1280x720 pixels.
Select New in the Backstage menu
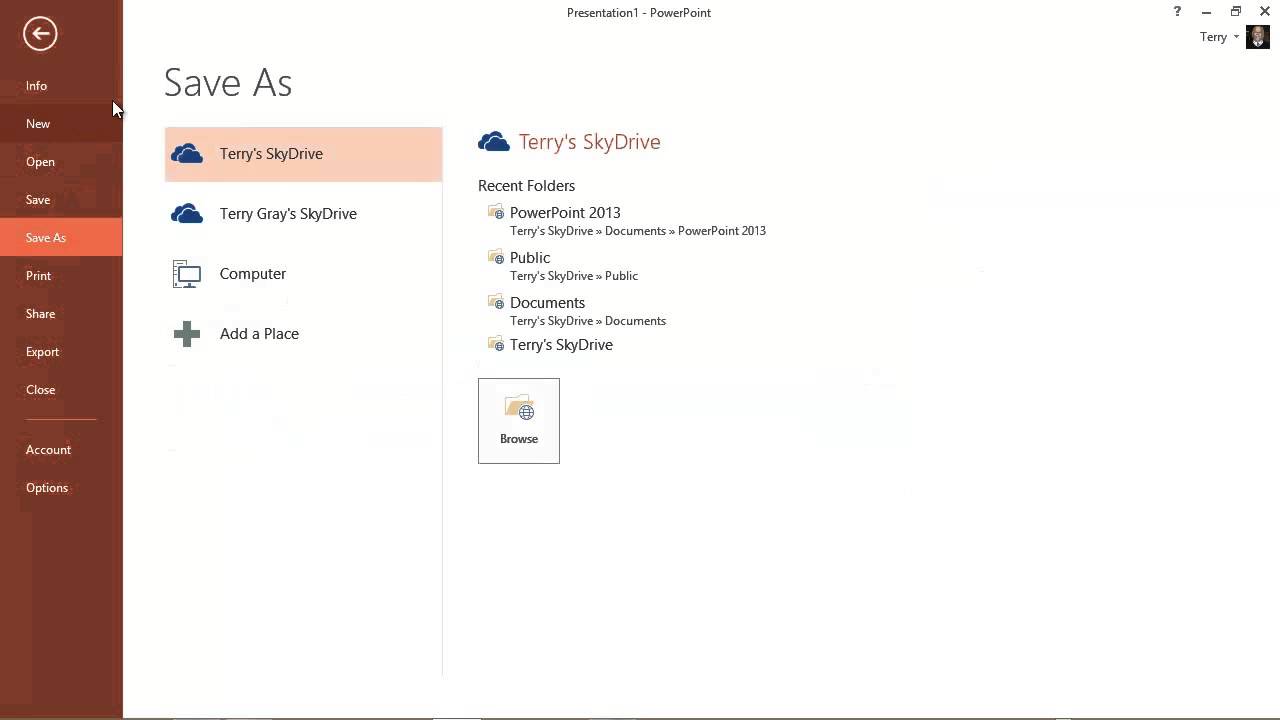[x=61, y=124]
